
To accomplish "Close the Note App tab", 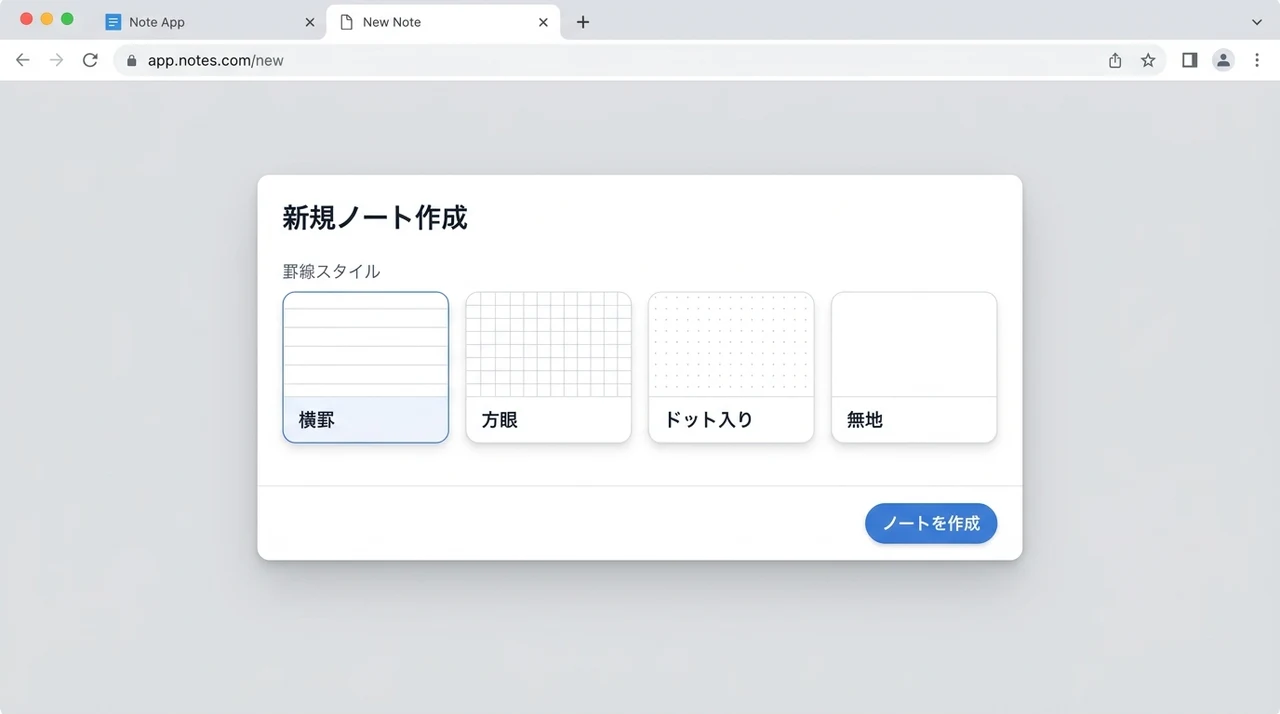I will 309,22.
